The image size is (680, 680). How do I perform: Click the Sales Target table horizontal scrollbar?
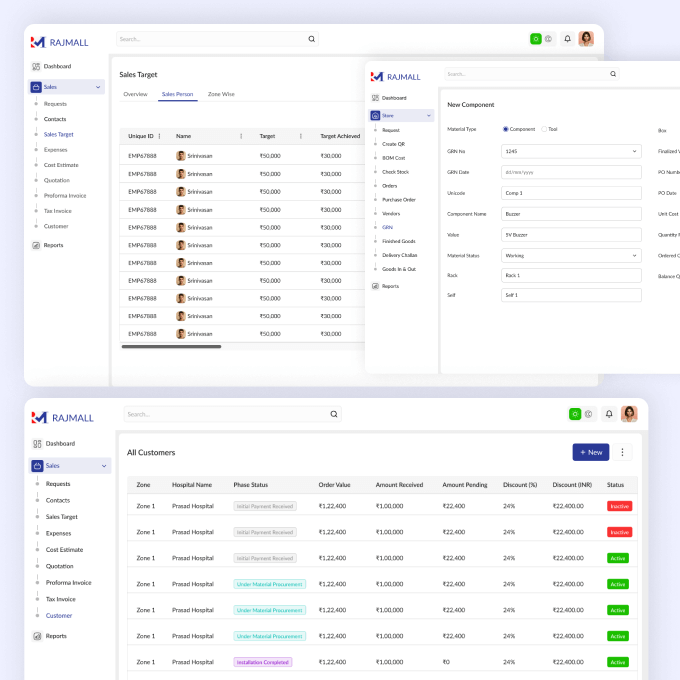click(x=185, y=346)
